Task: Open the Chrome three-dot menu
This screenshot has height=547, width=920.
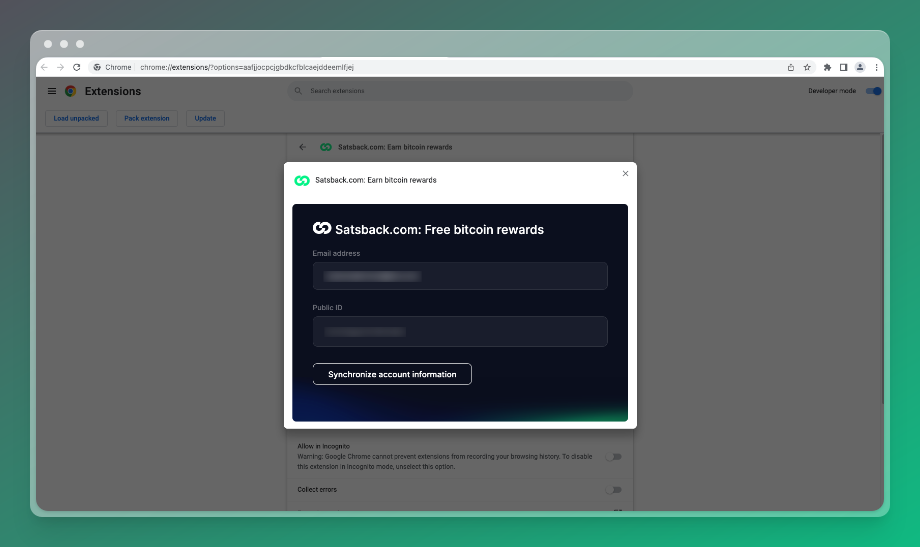Action: pos(877,67)
